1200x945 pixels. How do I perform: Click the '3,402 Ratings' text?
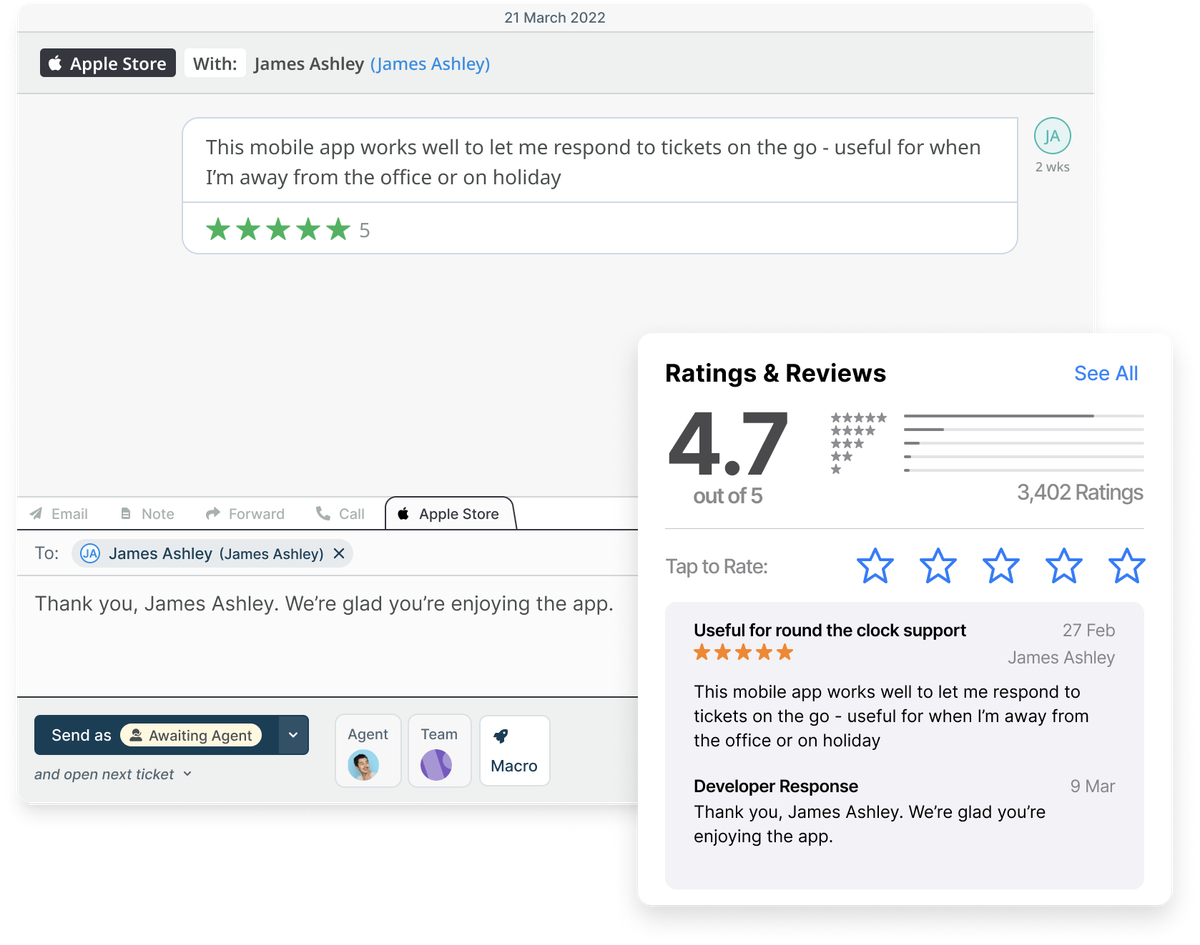tap(1080, 492)
